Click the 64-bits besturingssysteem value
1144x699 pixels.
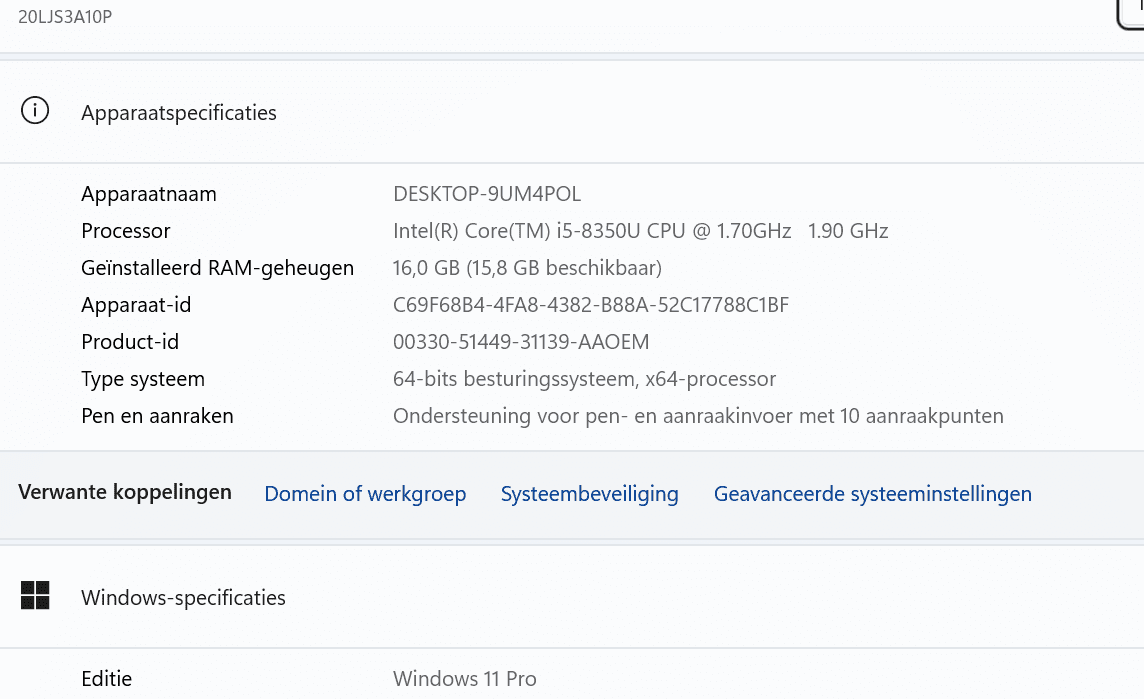(584, 379)
